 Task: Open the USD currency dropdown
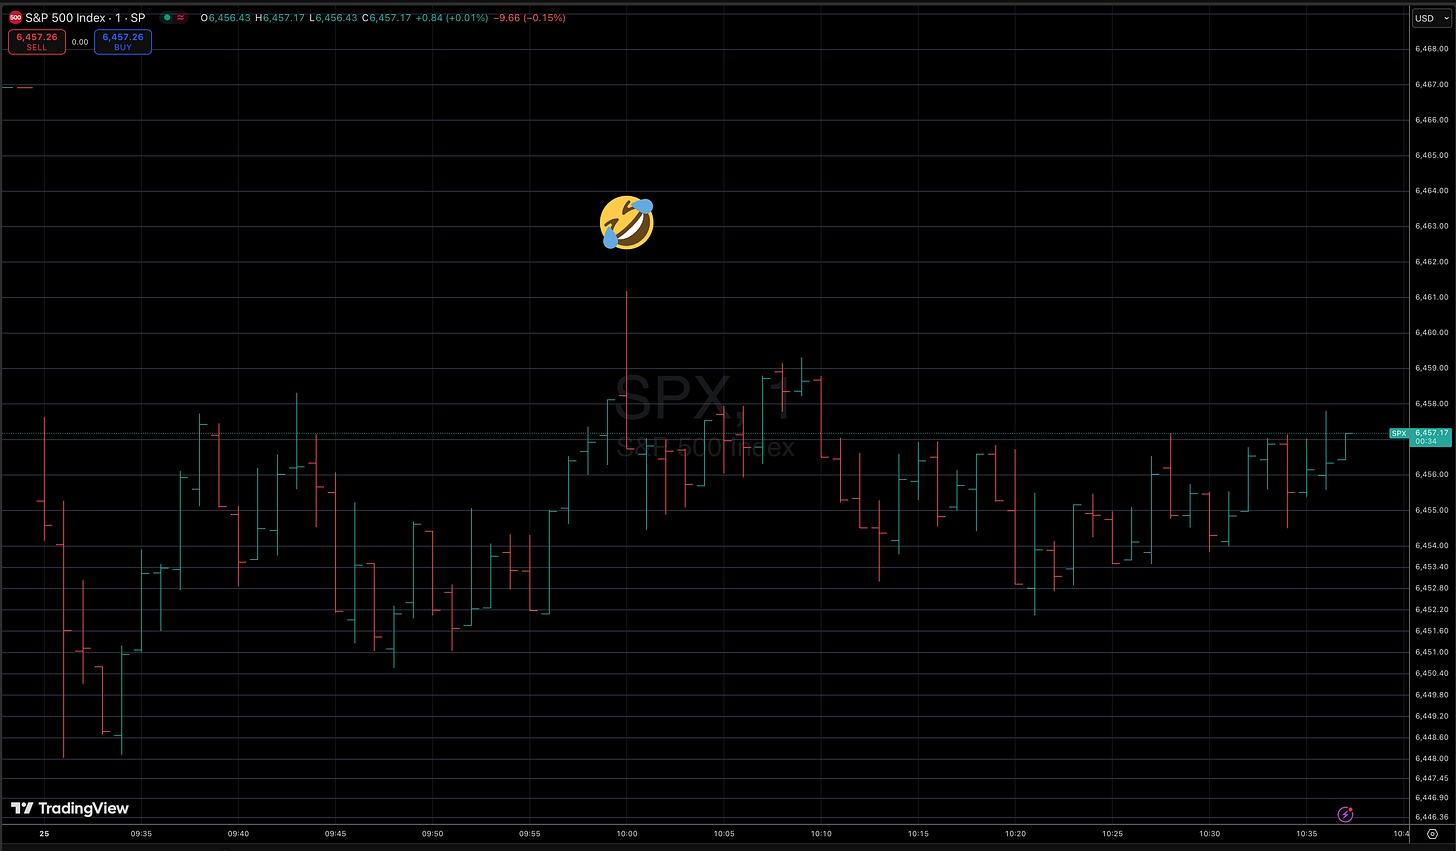(1430, 18)
